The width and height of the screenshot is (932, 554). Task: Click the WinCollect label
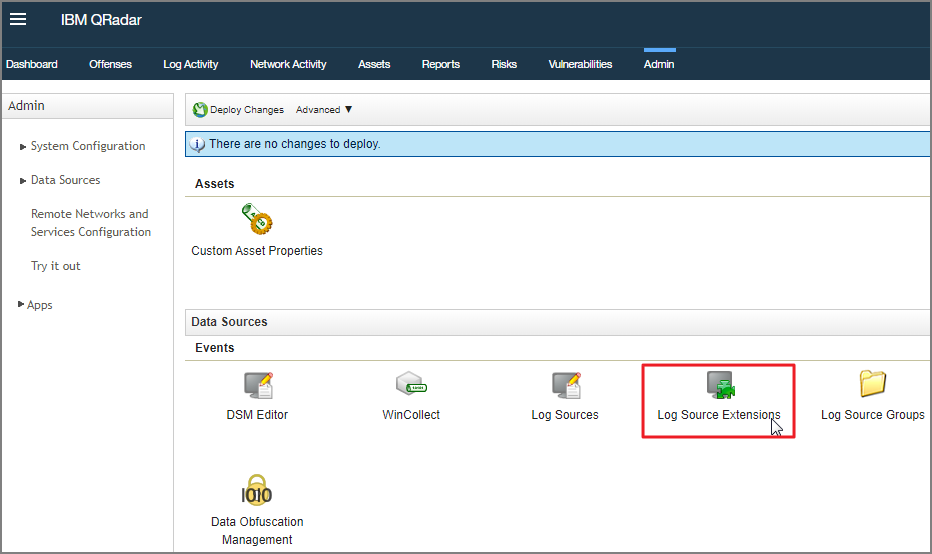pos(411,415)
